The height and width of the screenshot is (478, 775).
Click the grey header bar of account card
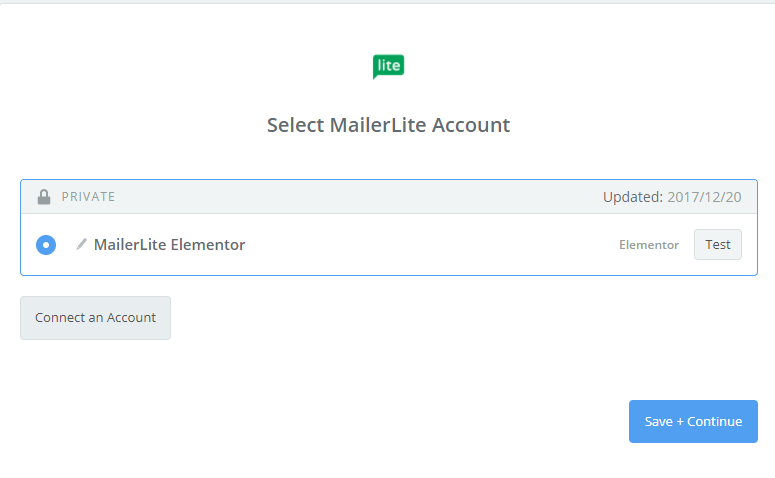pyautogui.click(x=350, y=197)
